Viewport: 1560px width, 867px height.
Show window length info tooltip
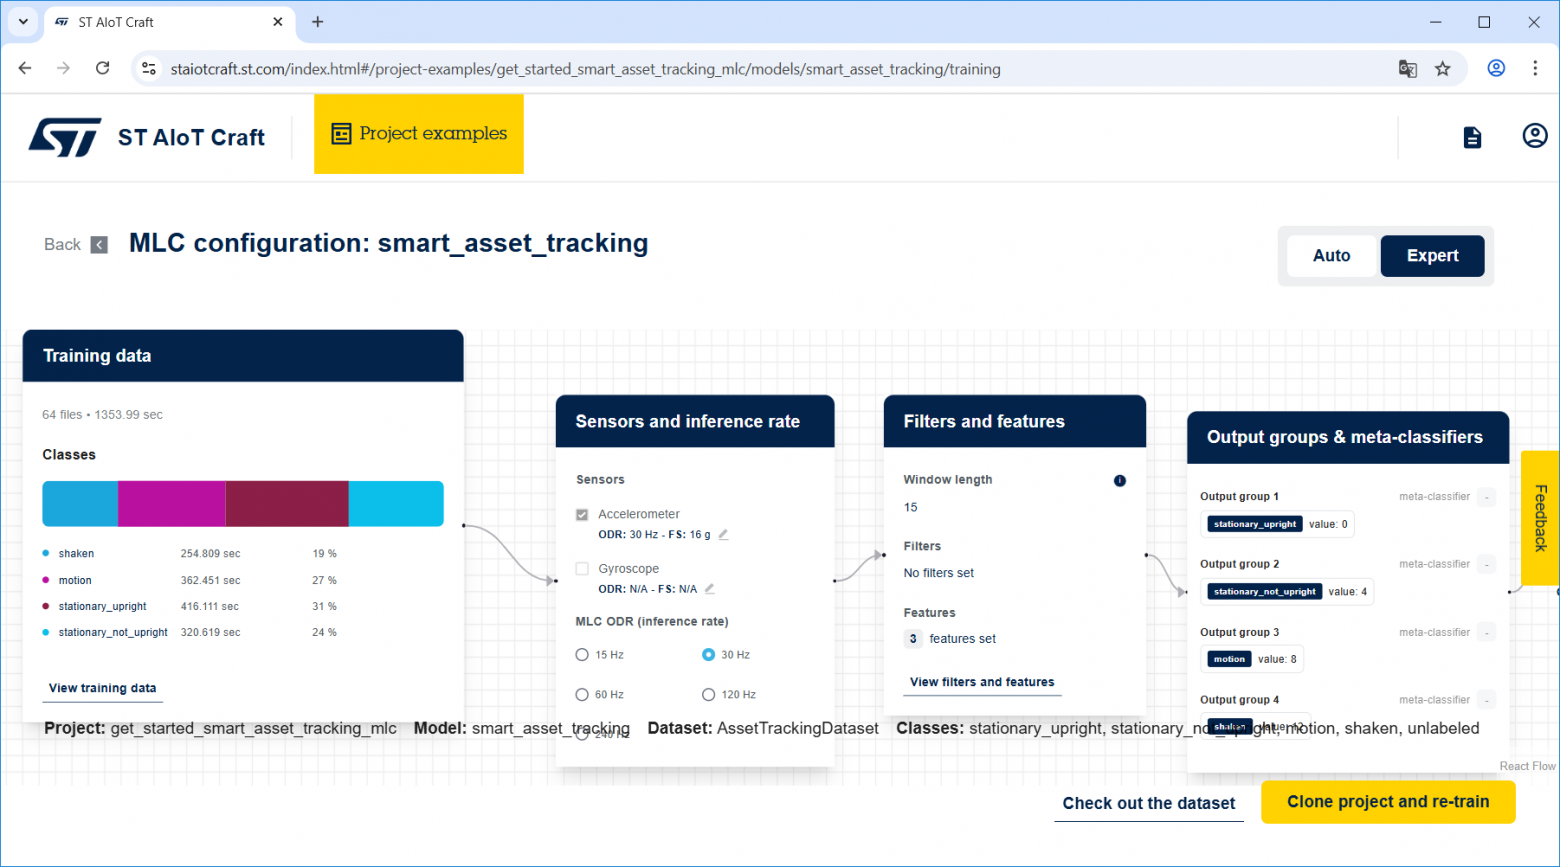1120,481
